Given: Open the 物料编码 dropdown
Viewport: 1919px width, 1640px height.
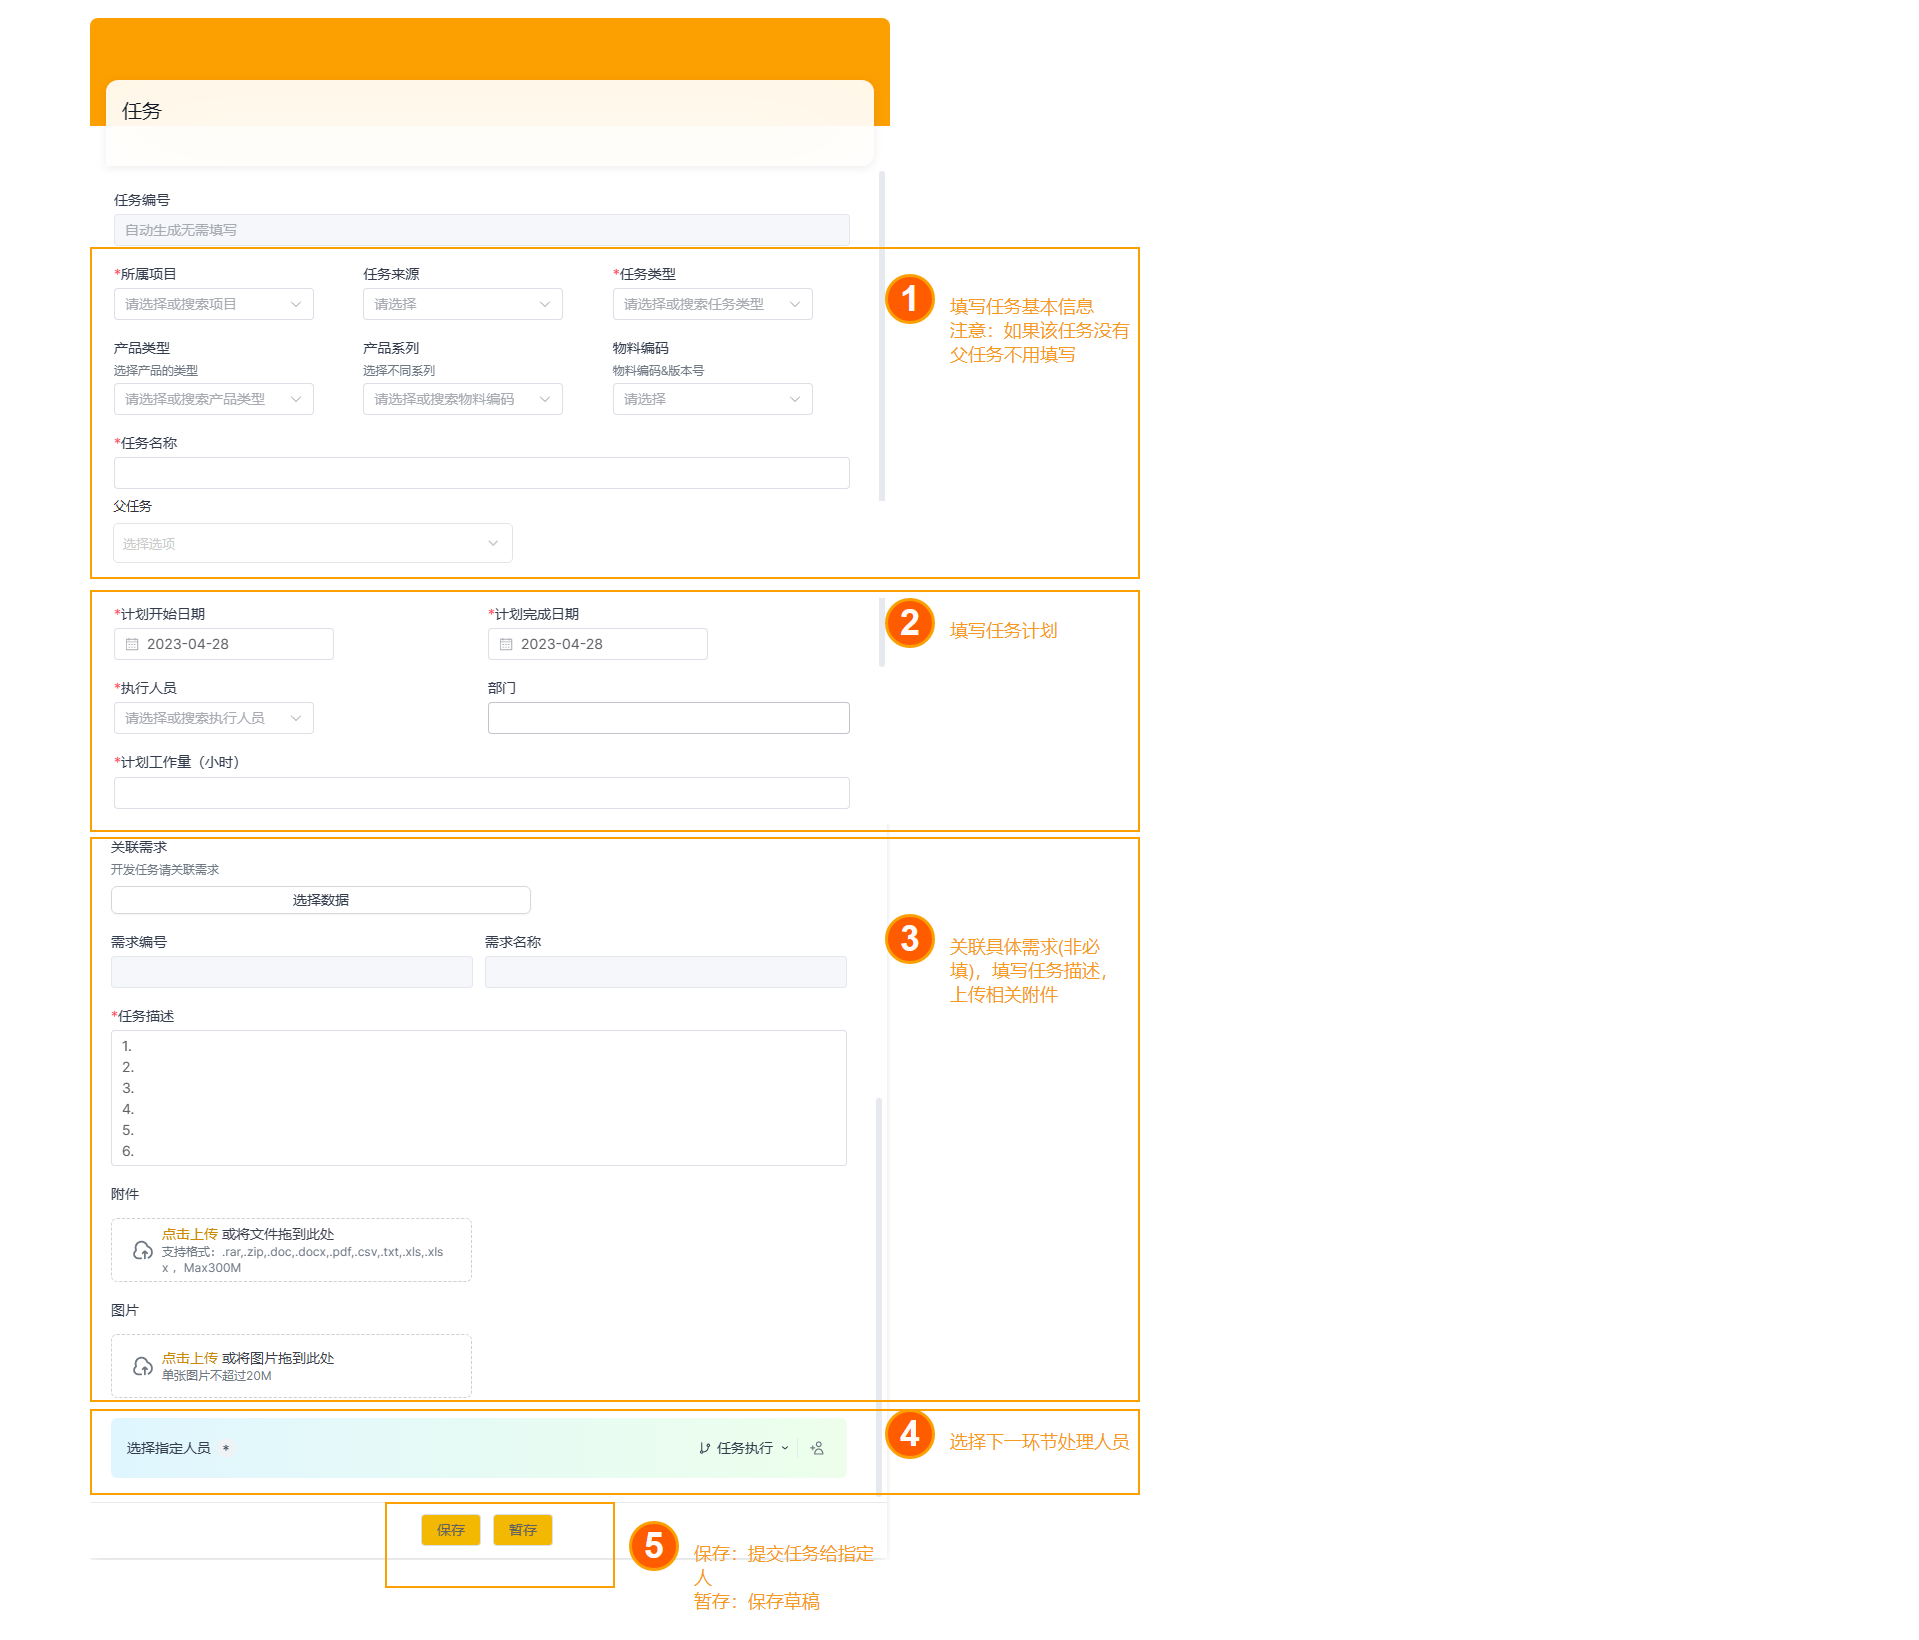Looking at the screenshot, I should (712, 399).
